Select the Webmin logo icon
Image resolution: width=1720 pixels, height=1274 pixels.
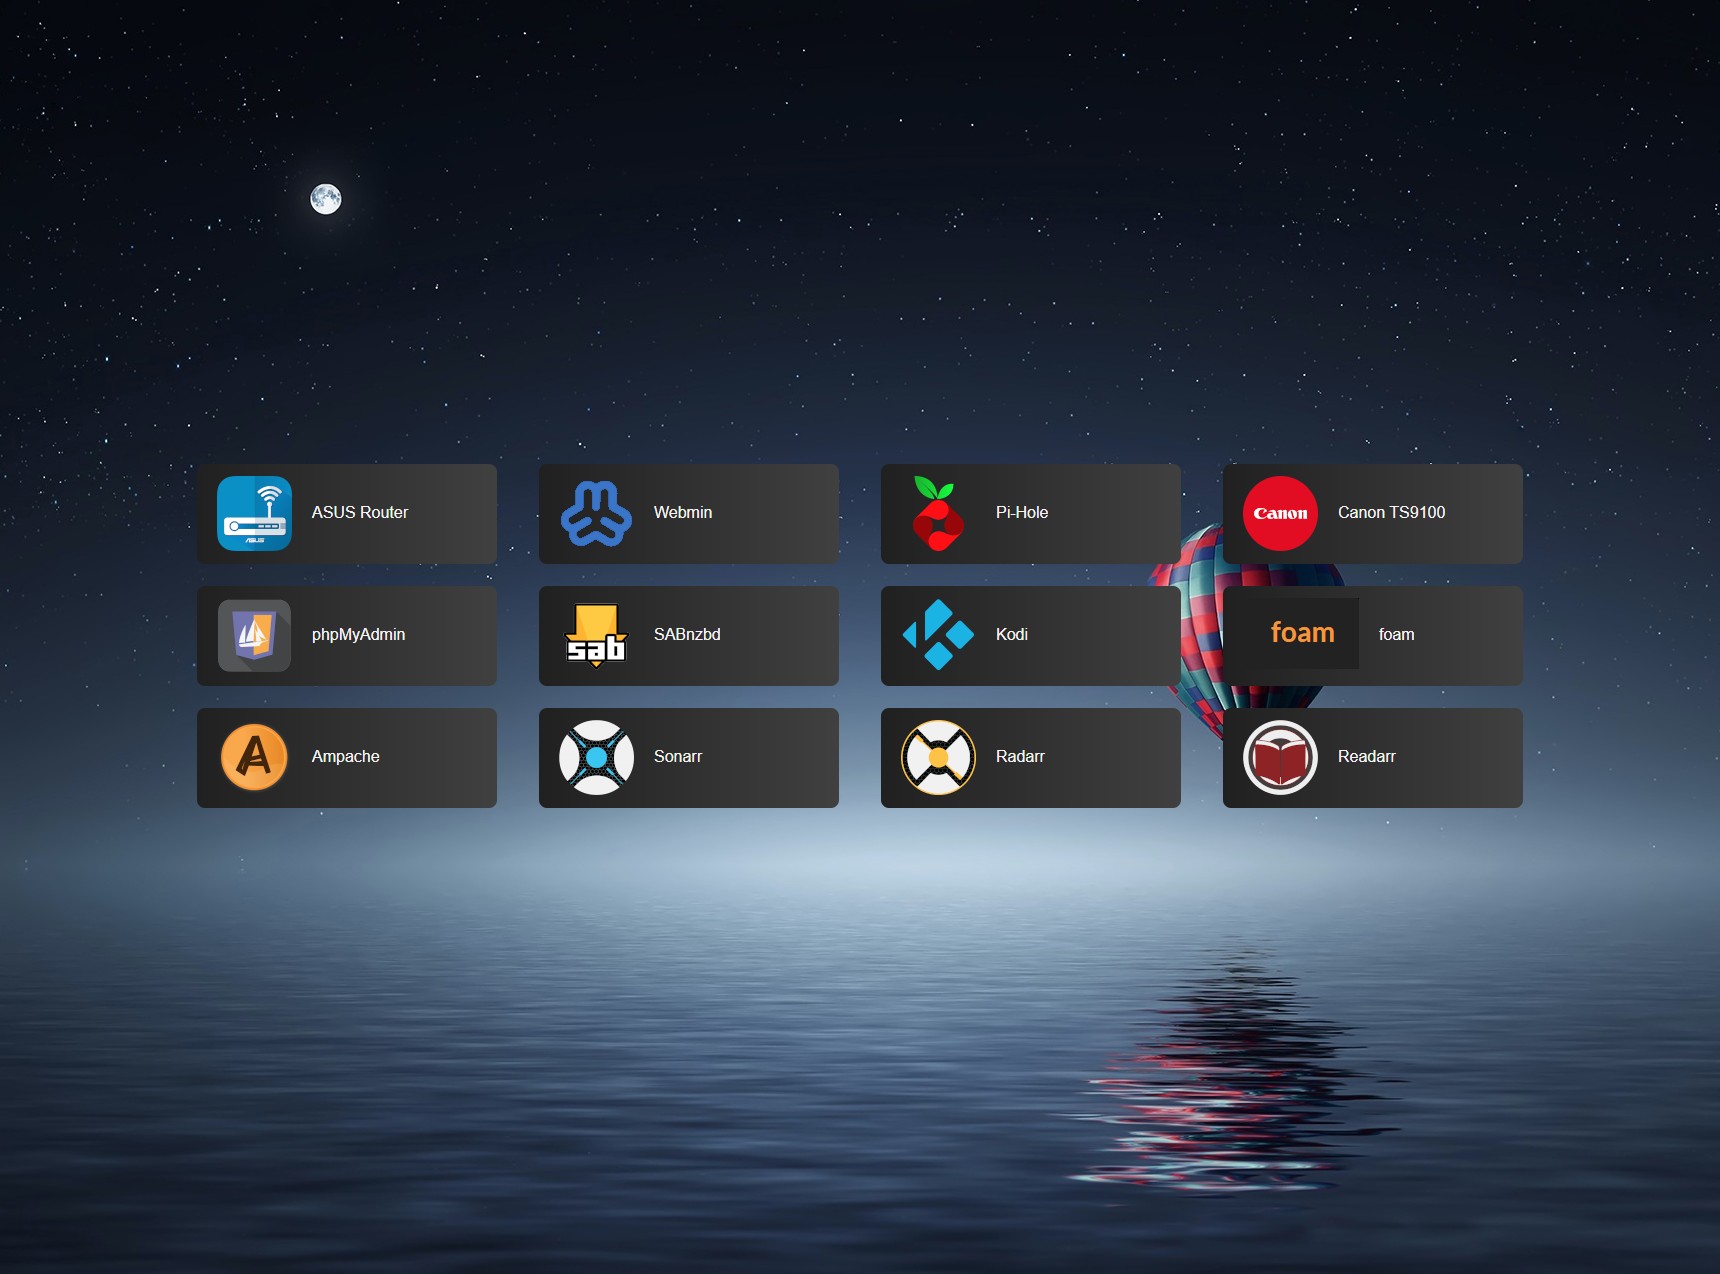[x=597, y=513]
